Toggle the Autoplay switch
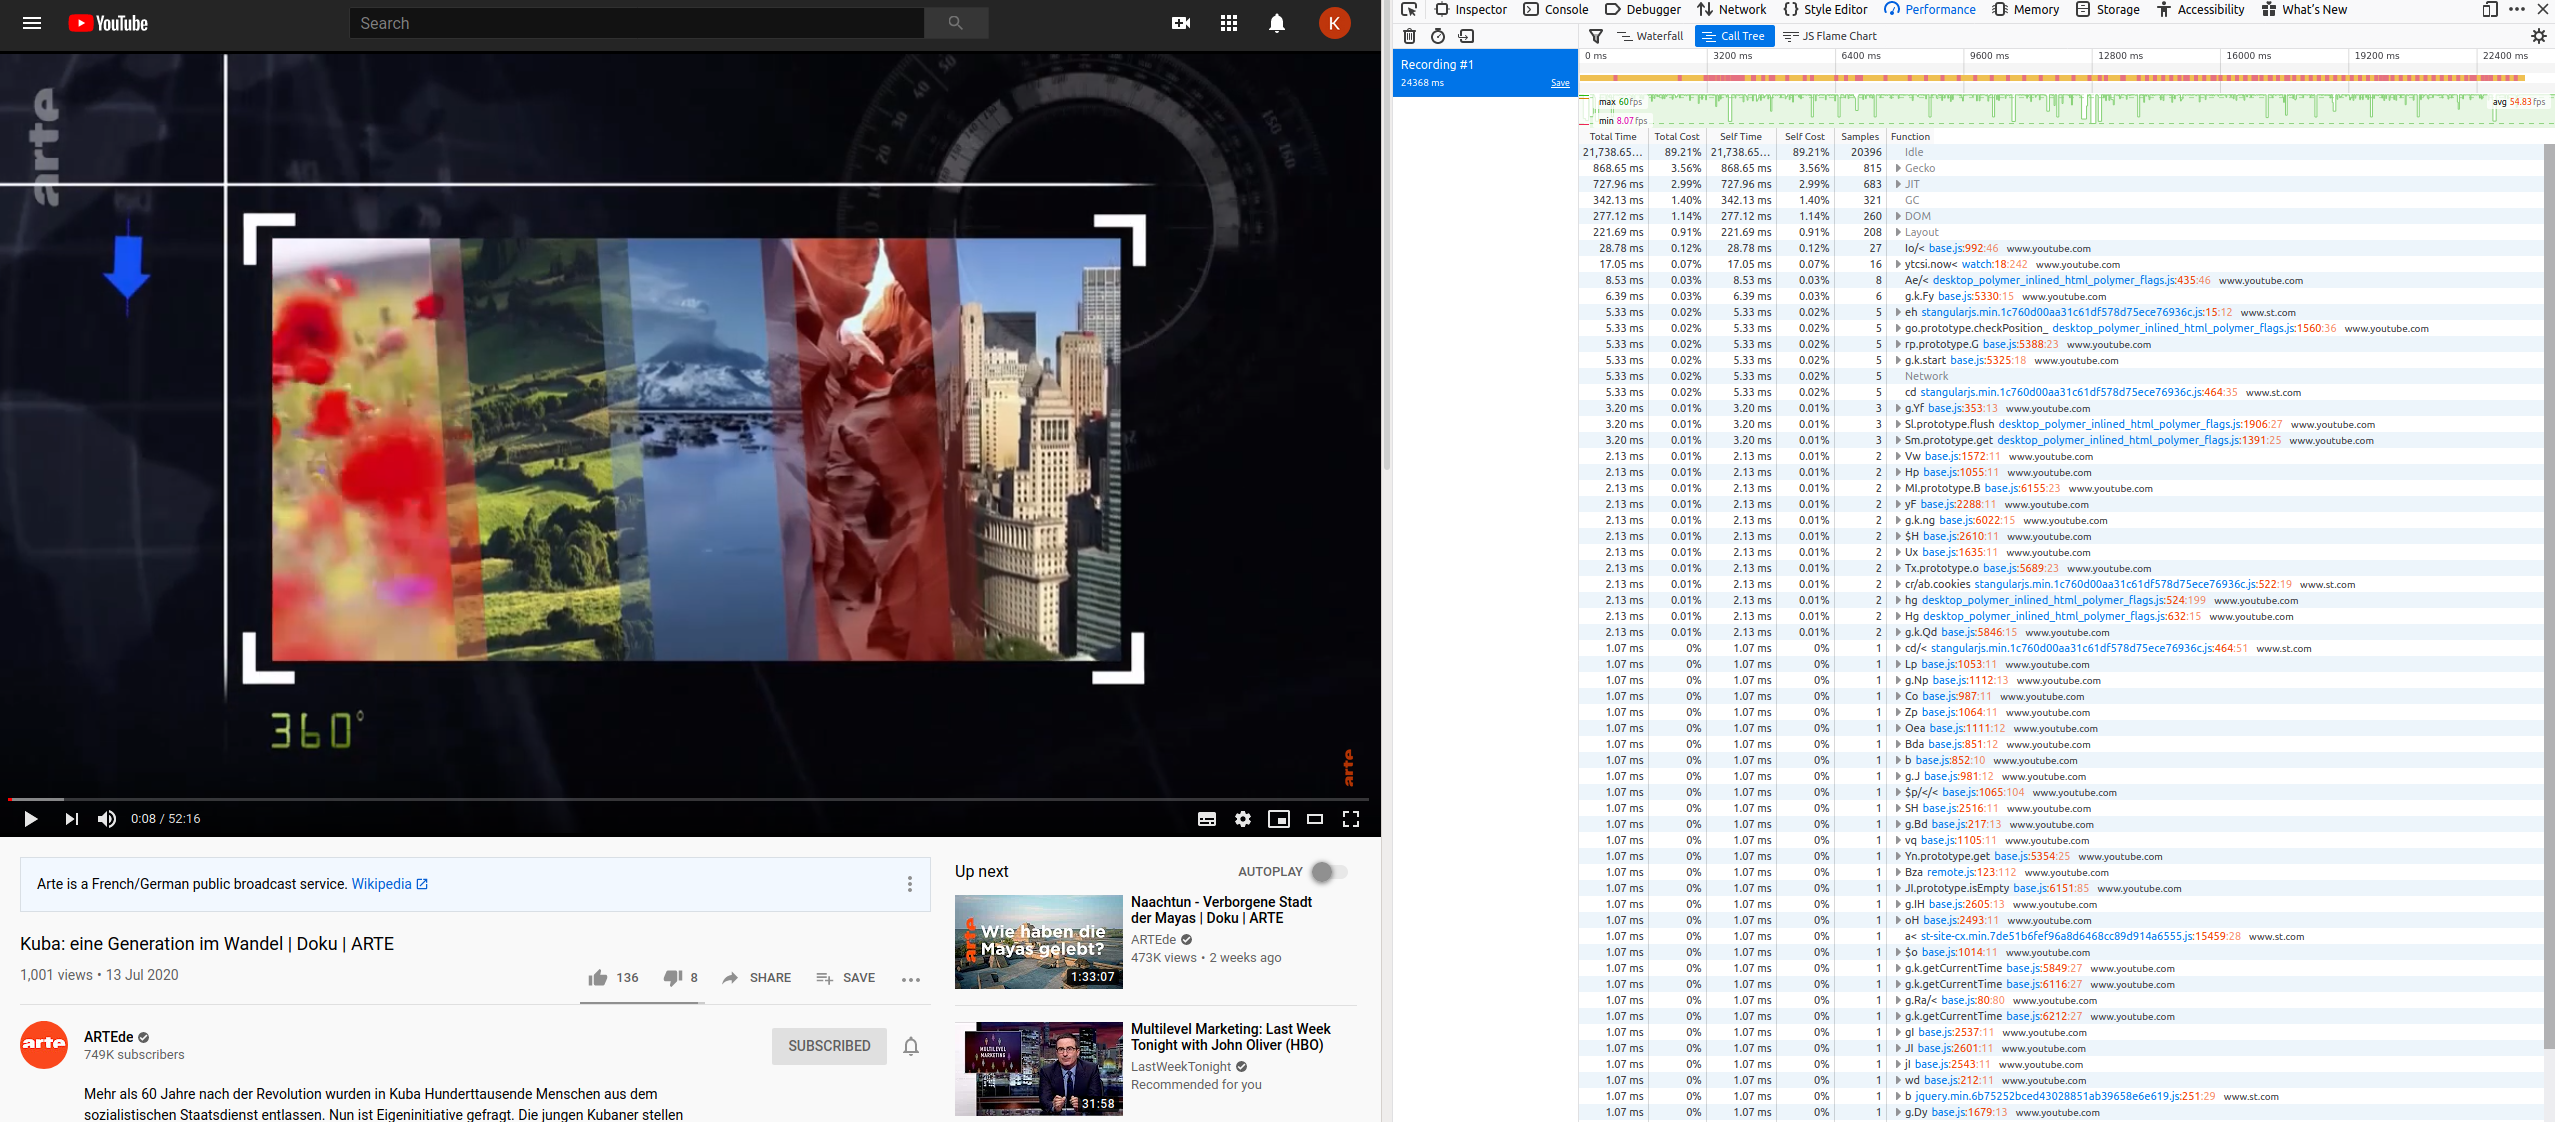Image resolution: width=2555 pixels, height=1122 pixels. coord(1328,872)
